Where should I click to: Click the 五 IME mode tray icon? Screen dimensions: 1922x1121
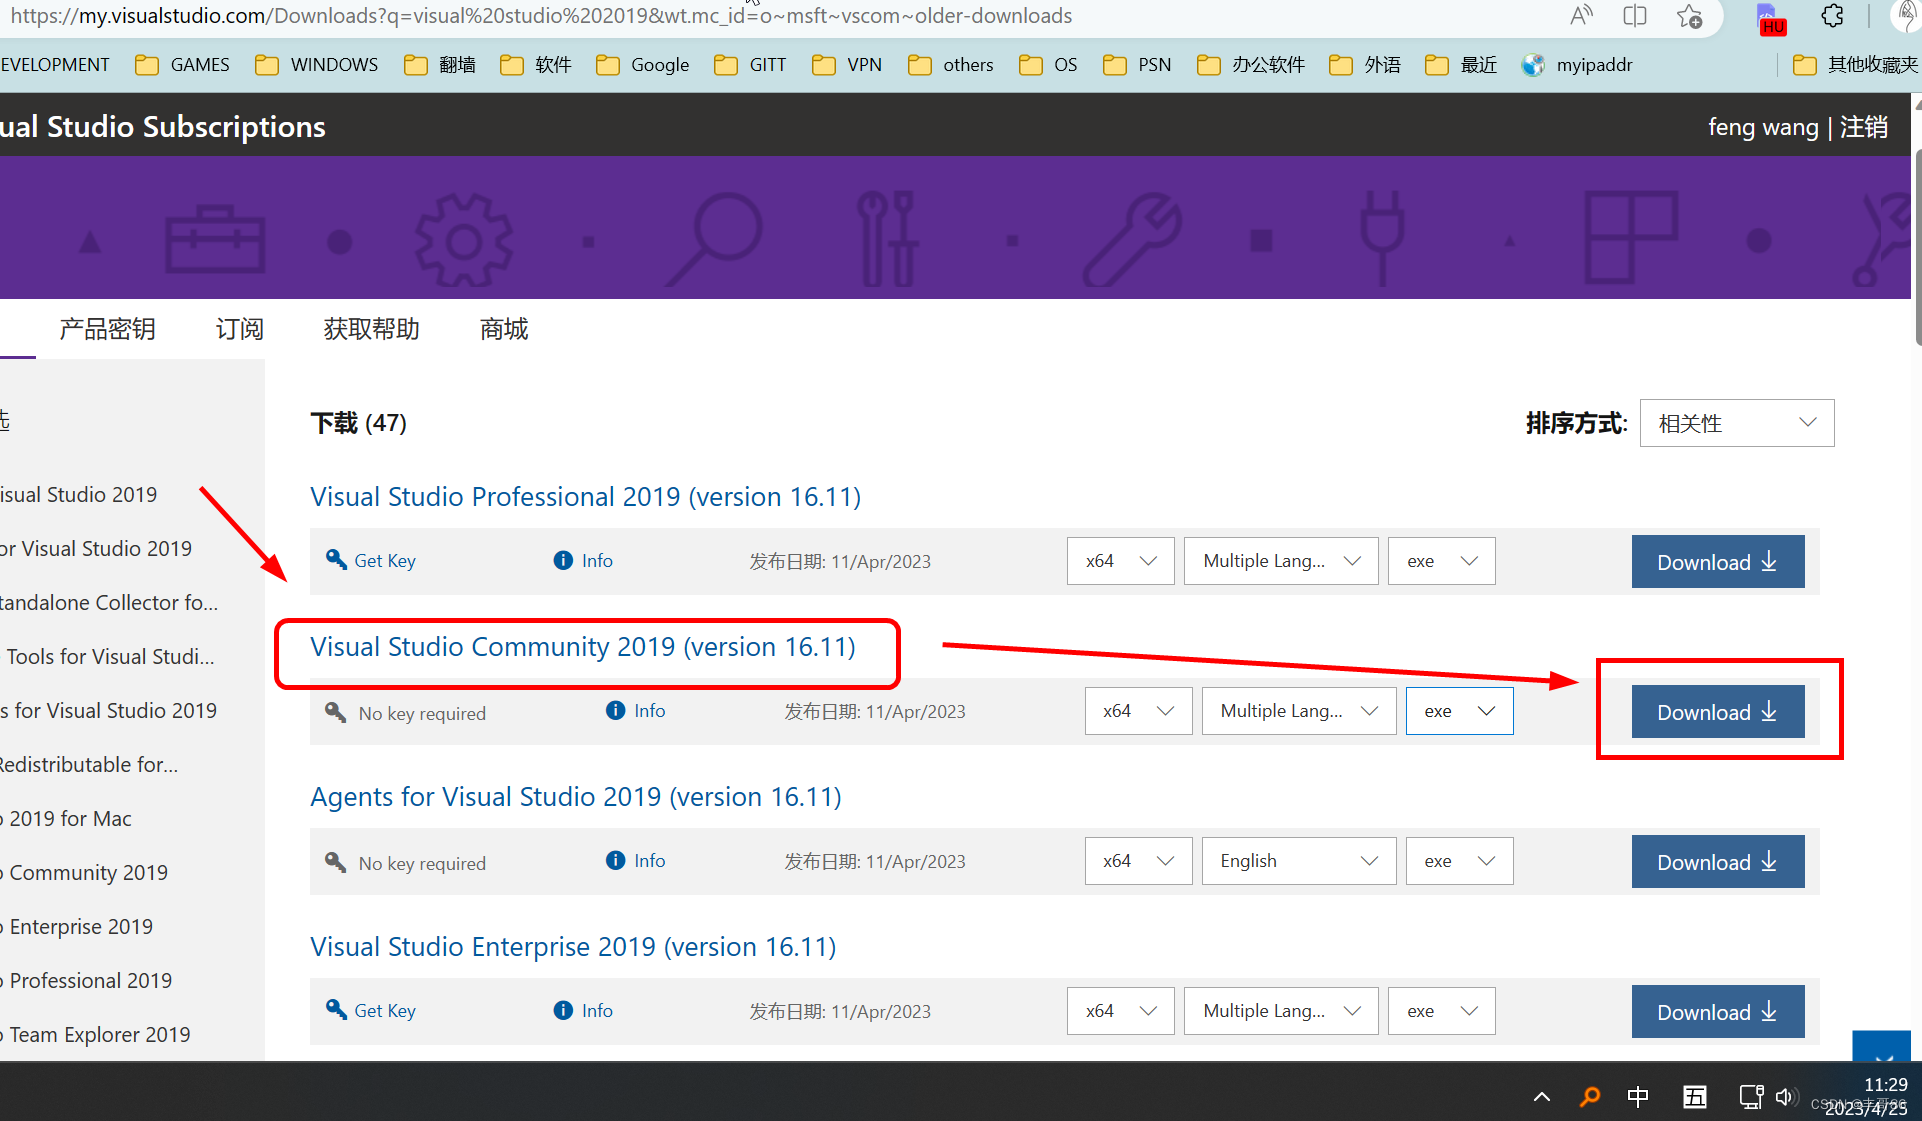(x=1695, y=1097)
